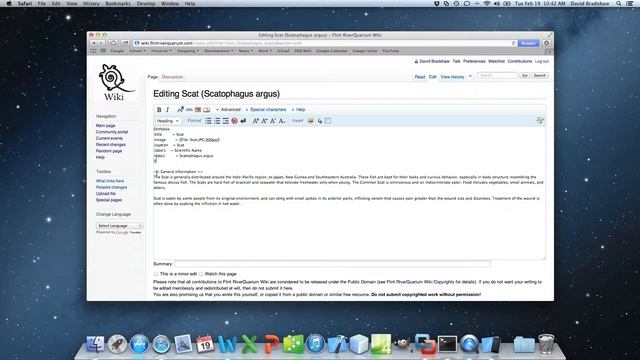Viewport: 640px width, 360px height.
Task: Open Upload file link
Action: [106, 193]
